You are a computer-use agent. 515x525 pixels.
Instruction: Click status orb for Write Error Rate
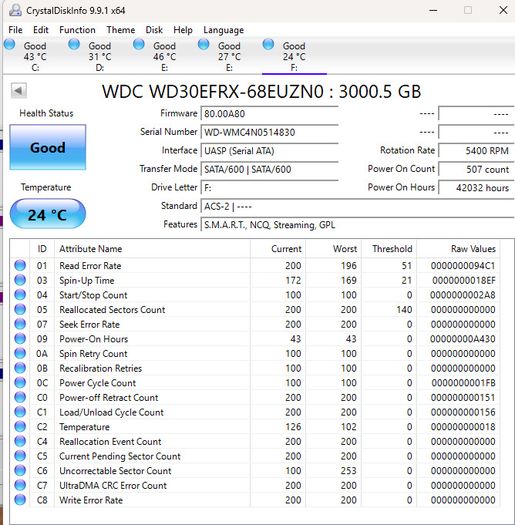pyautogui.click(x=20, y=500)
